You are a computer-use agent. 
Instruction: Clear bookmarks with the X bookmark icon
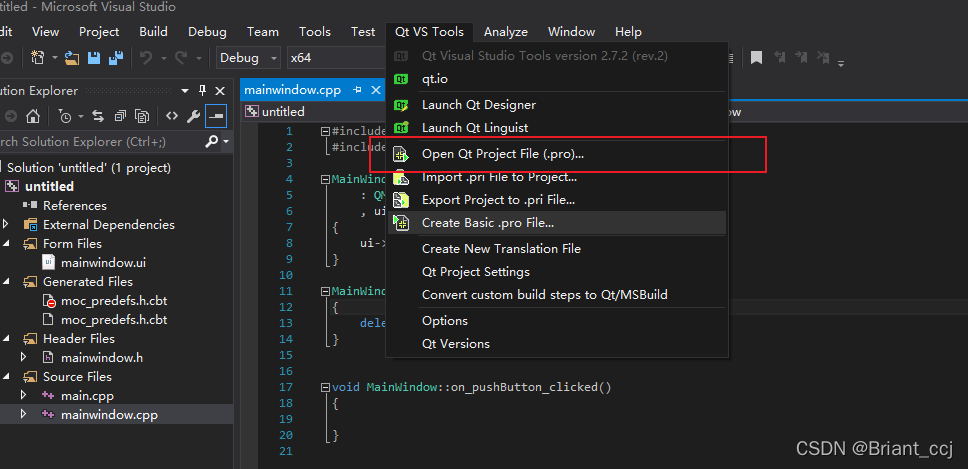point(824,58)
